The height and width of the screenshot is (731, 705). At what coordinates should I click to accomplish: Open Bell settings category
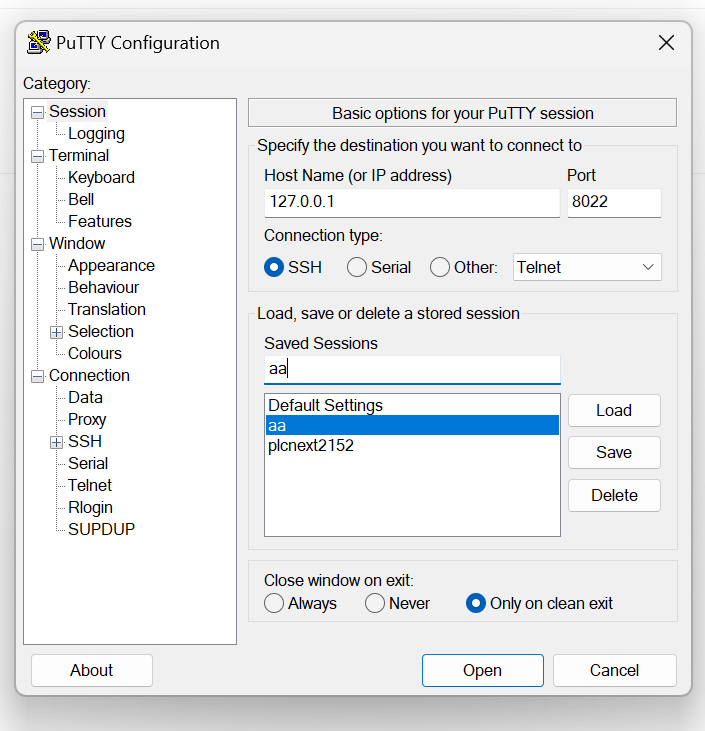coord(81,199)
